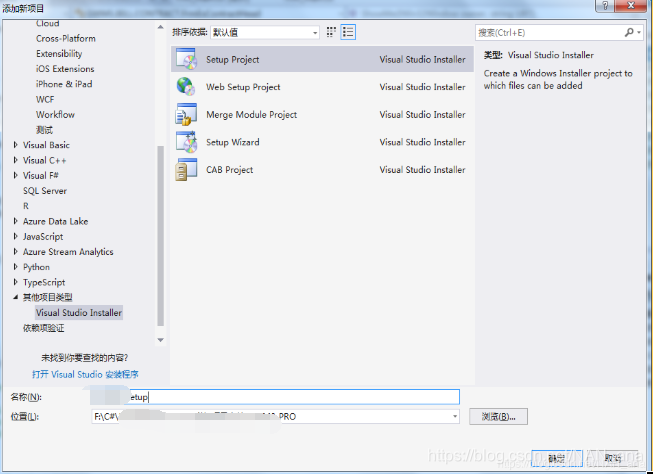This screenshot has height=474, width=653.
Task: Select the R category
Action: pyautogui.click(x=26, y=206)
